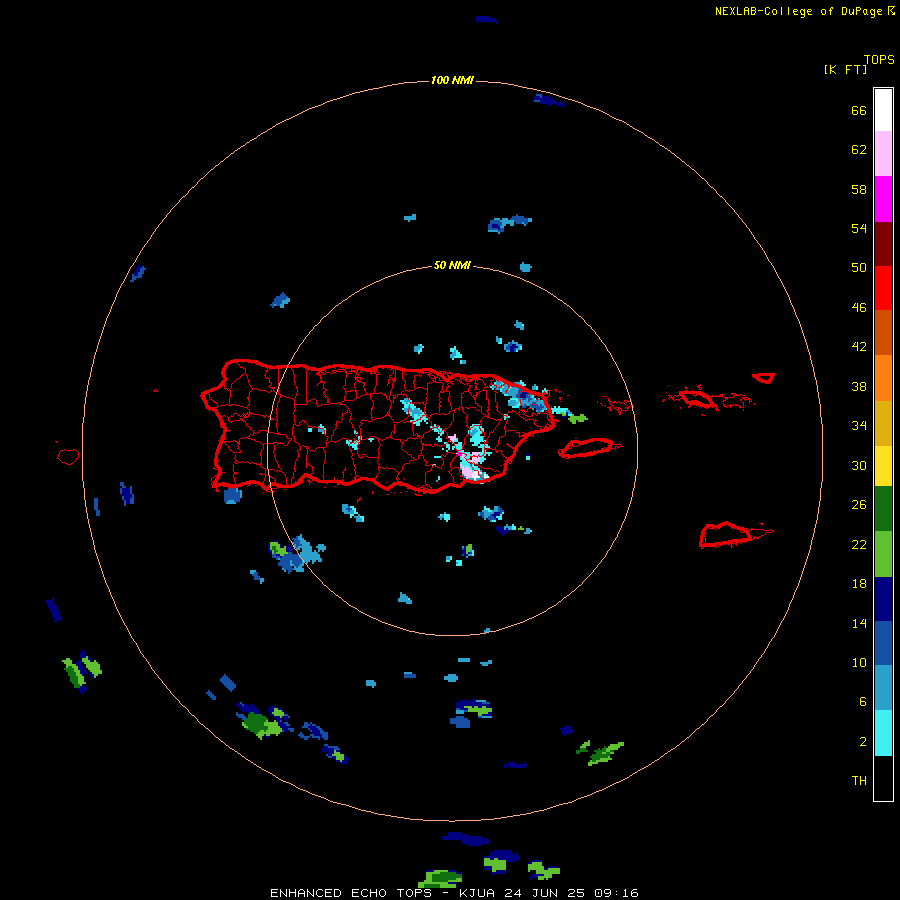Click the 'KJUA' radar site identifier
900x900 pixels.
coord(479,893)
